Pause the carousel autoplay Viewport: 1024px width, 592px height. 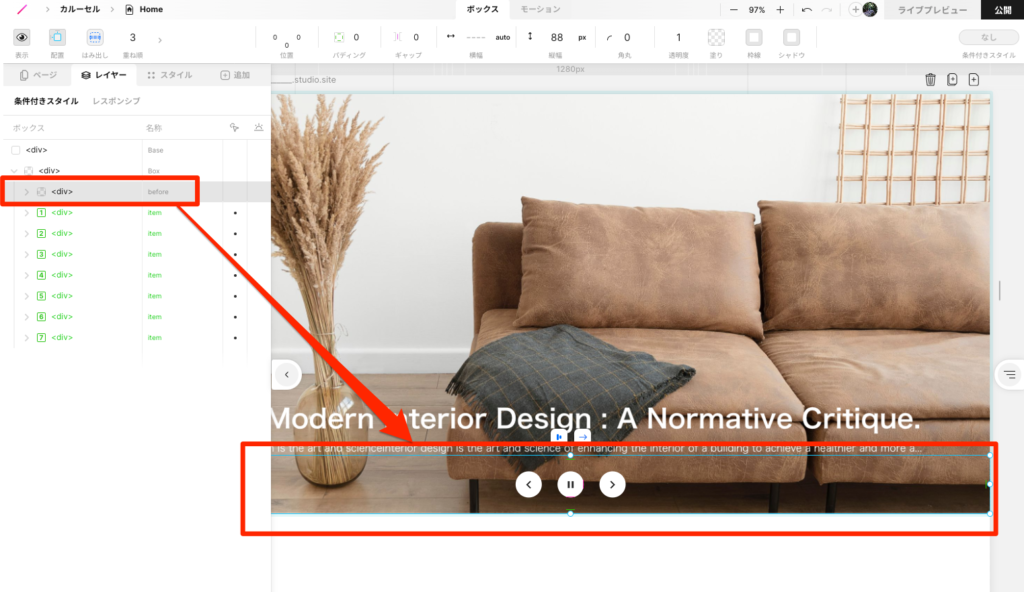pyautogui.click(x=570, y=485)
